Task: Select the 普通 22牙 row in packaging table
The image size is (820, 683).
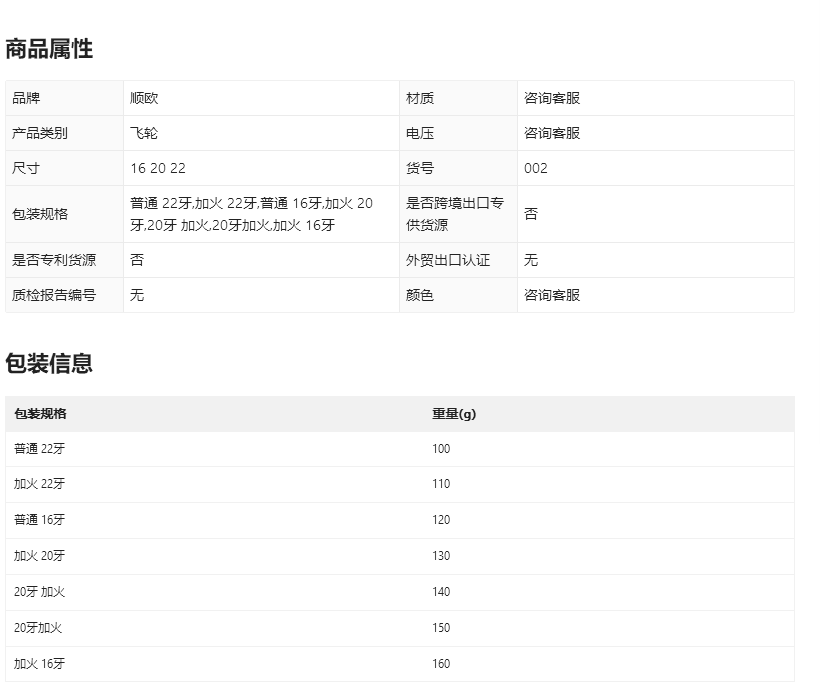Action: [x=40, y=449]
